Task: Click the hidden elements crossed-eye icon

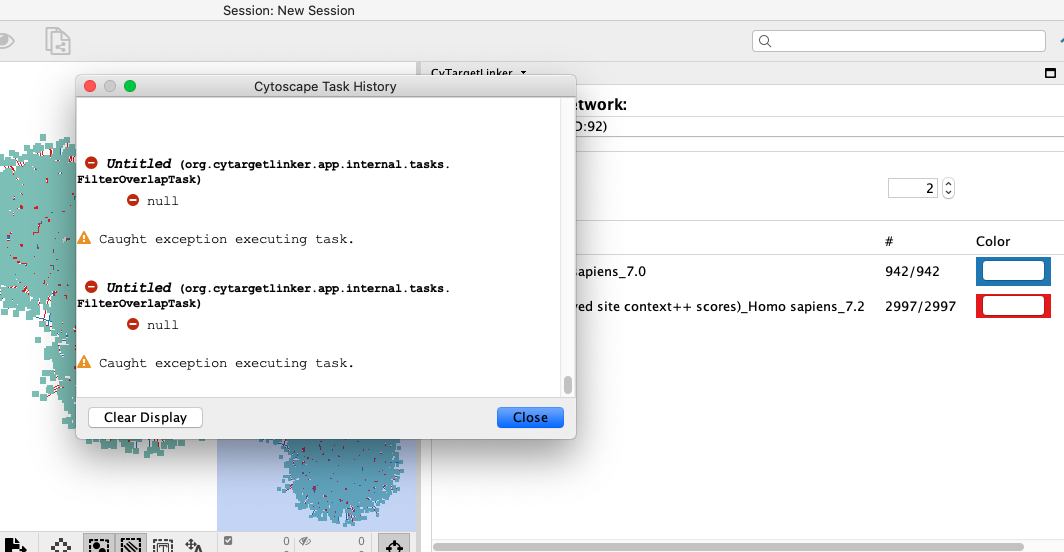Action: (305, 541)
